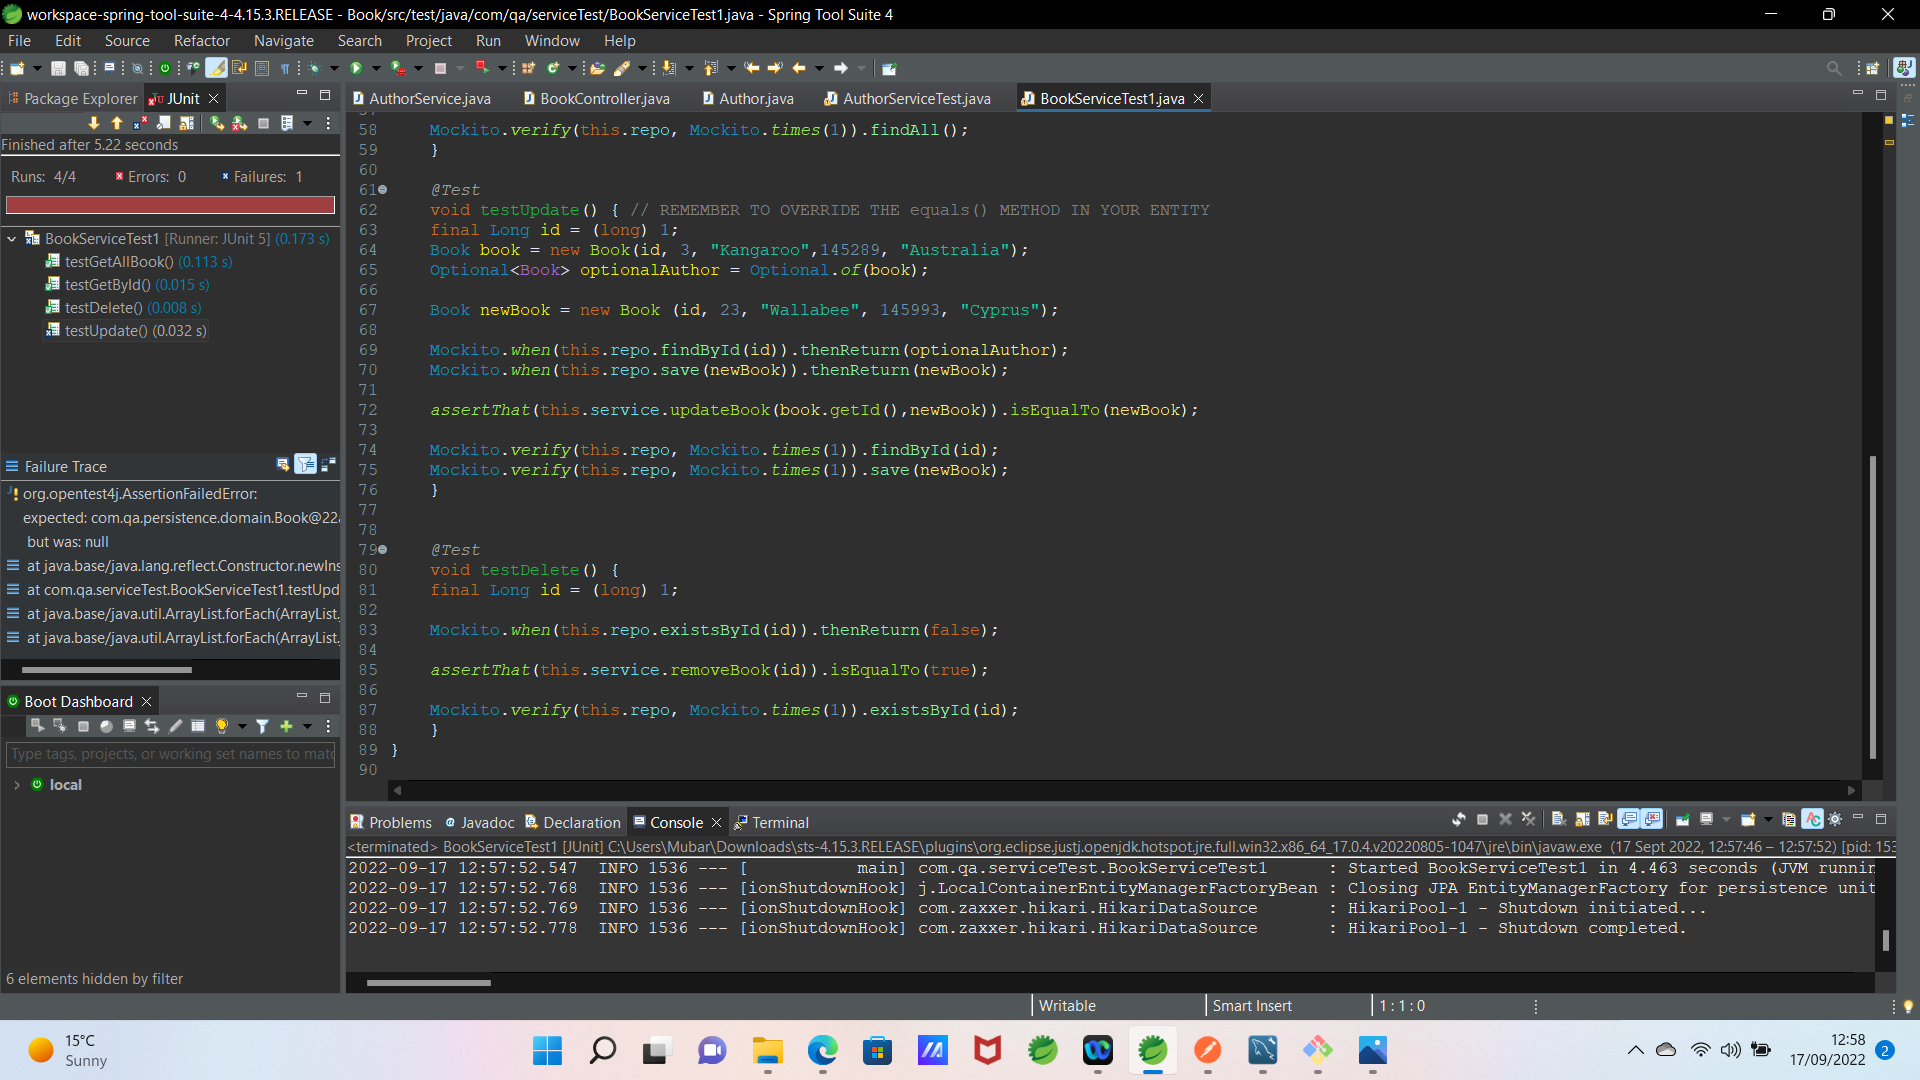
Task: Click the Test Run History icon in JUnit
Action: (x=287, y=123)
